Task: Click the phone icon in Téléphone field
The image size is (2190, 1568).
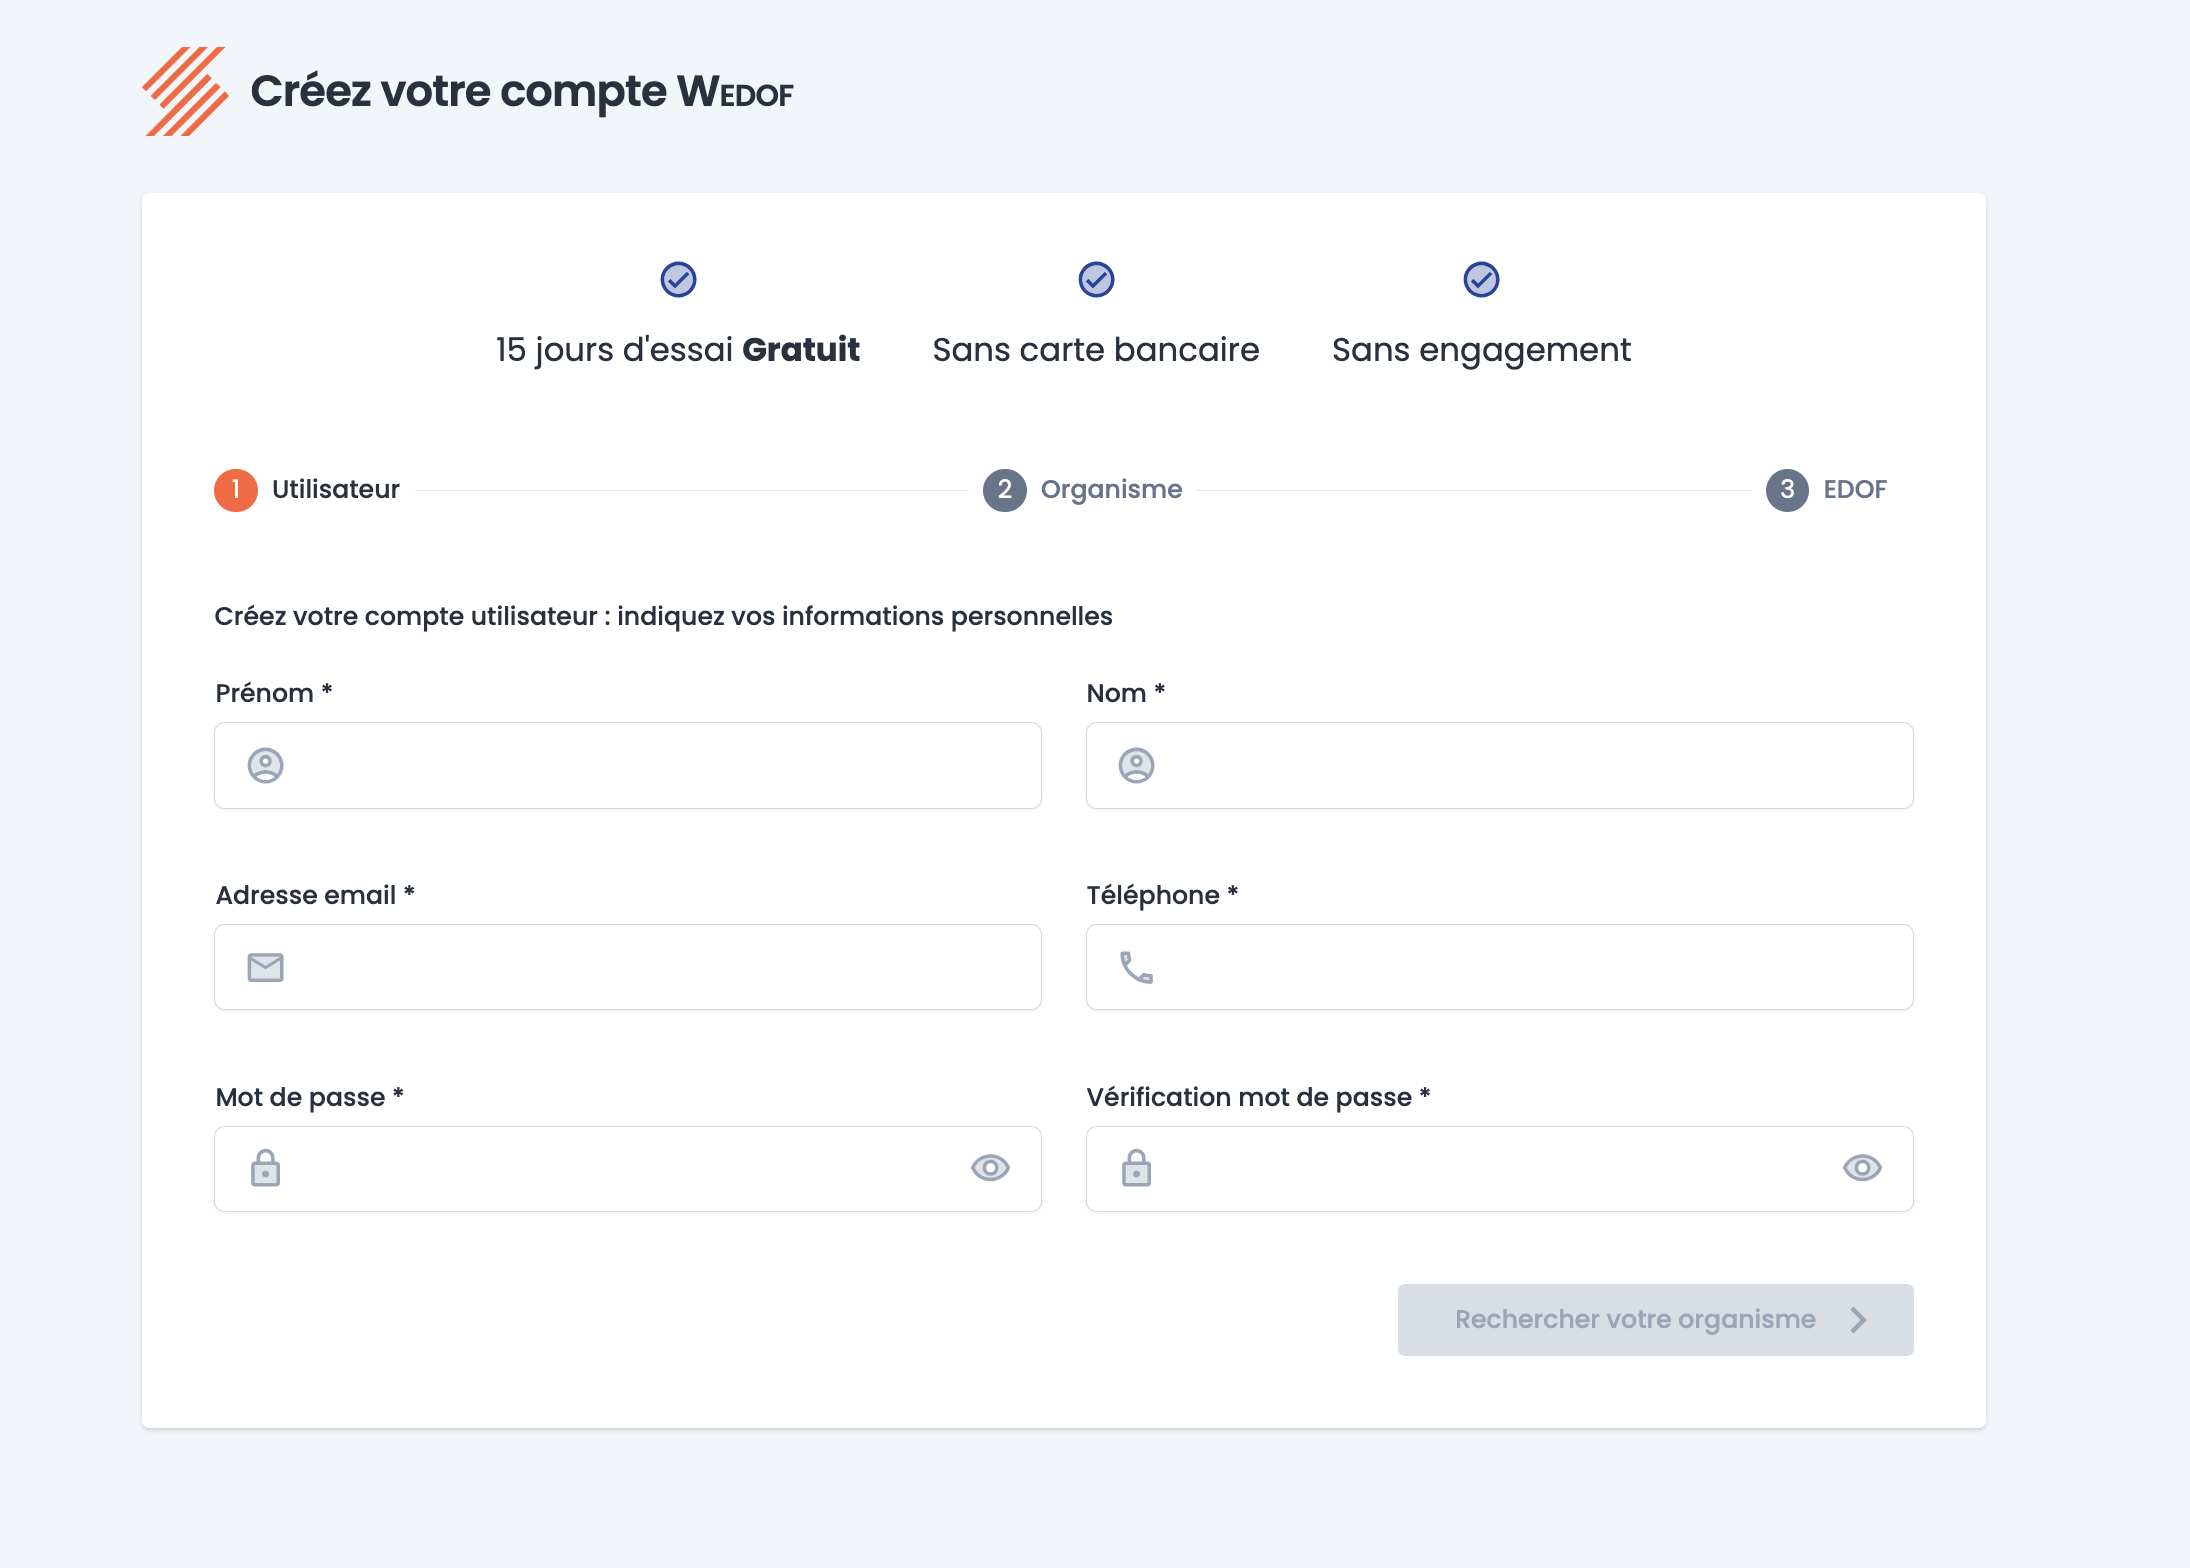Action: point(1136,967)
